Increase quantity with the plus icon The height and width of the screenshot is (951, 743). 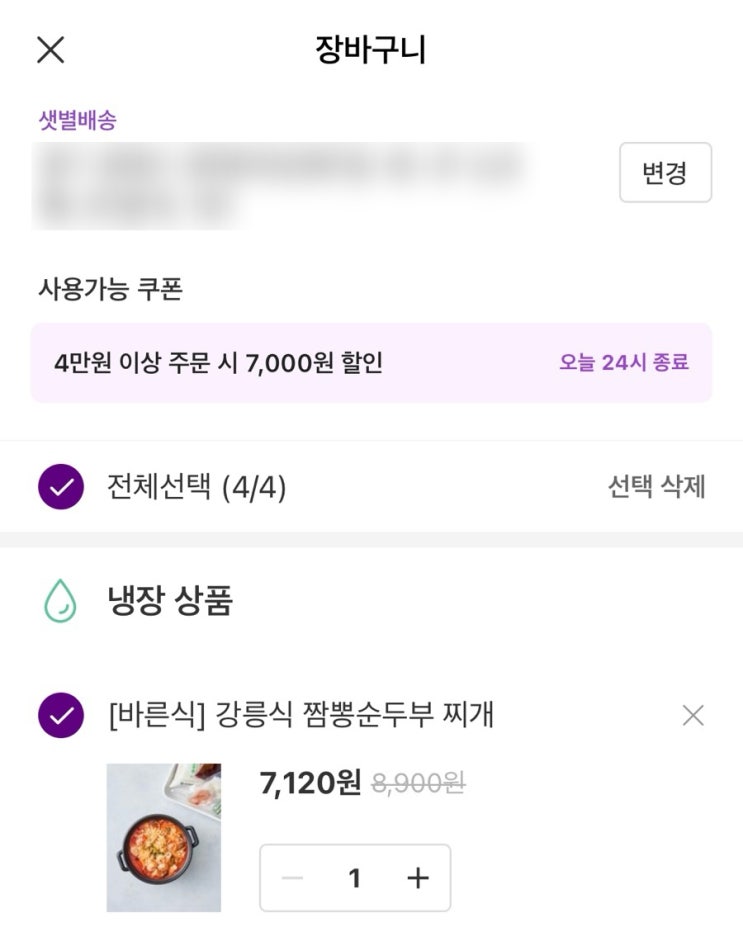coord(418,878)
